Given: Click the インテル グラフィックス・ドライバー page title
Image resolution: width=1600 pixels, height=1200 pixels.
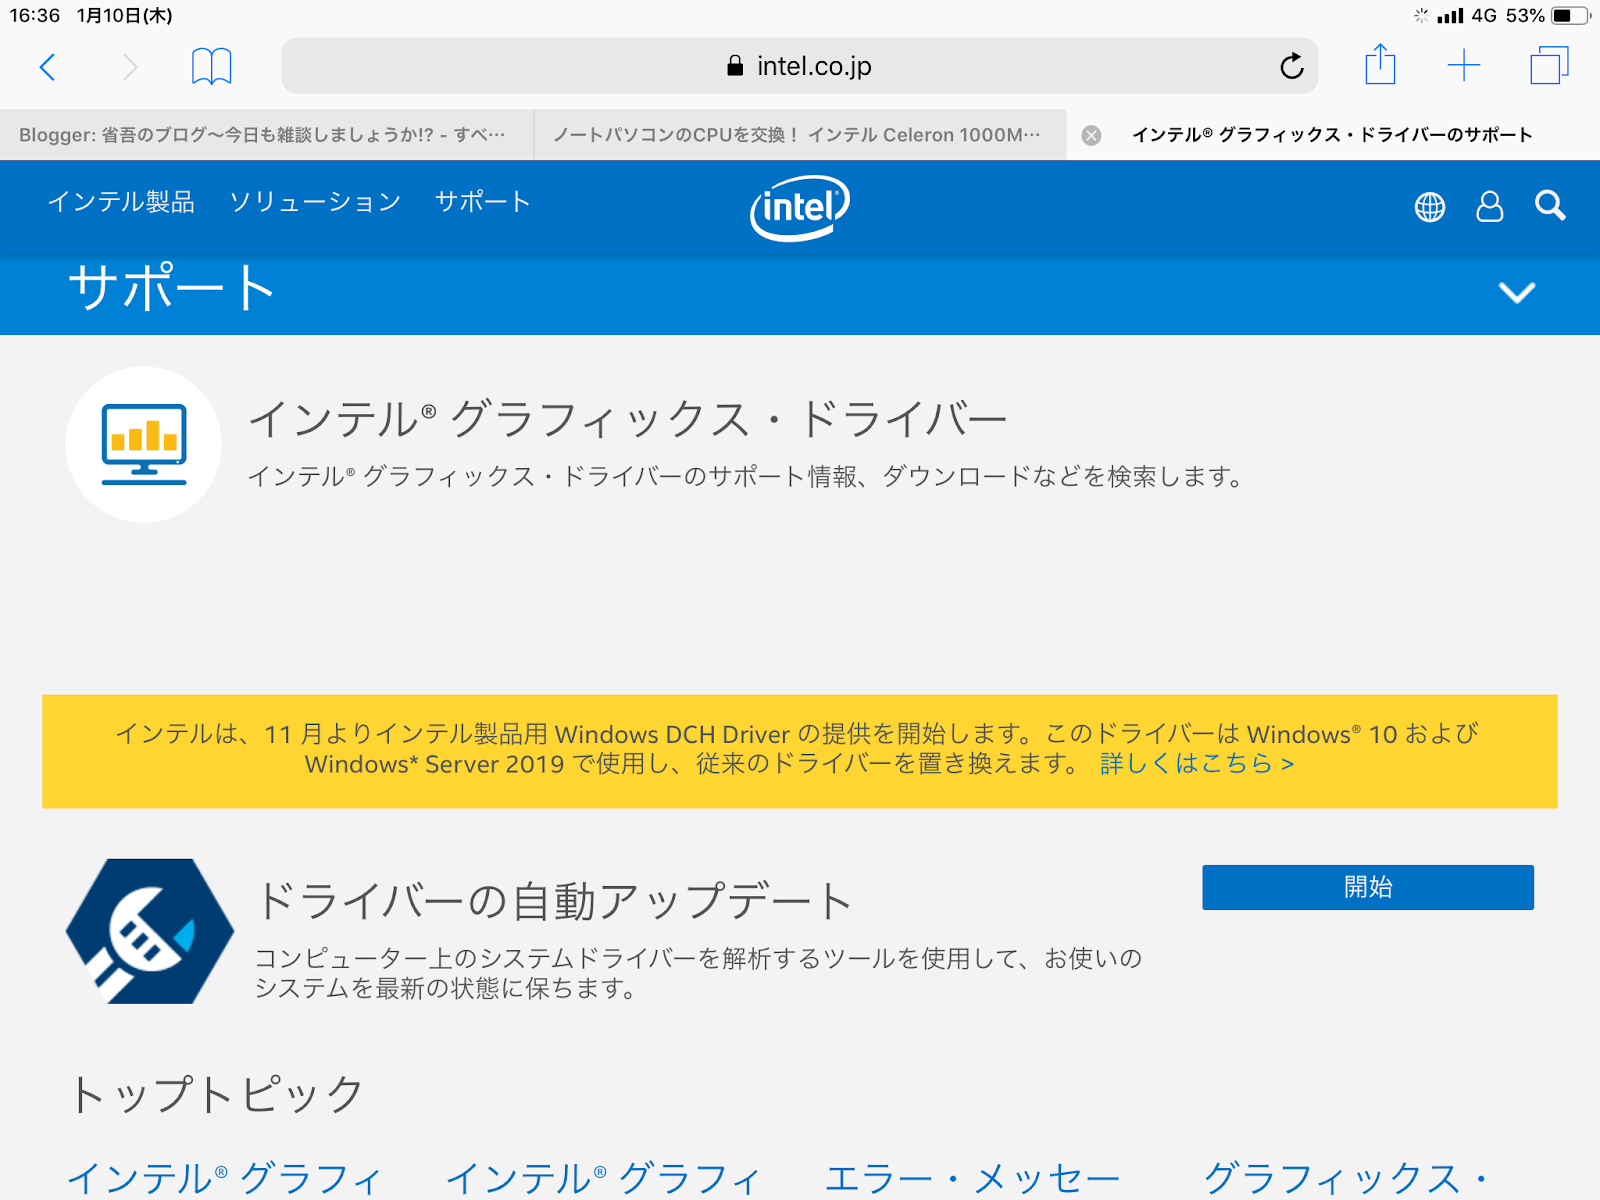Looking at the screenshot, I should (x=628, y=419).
